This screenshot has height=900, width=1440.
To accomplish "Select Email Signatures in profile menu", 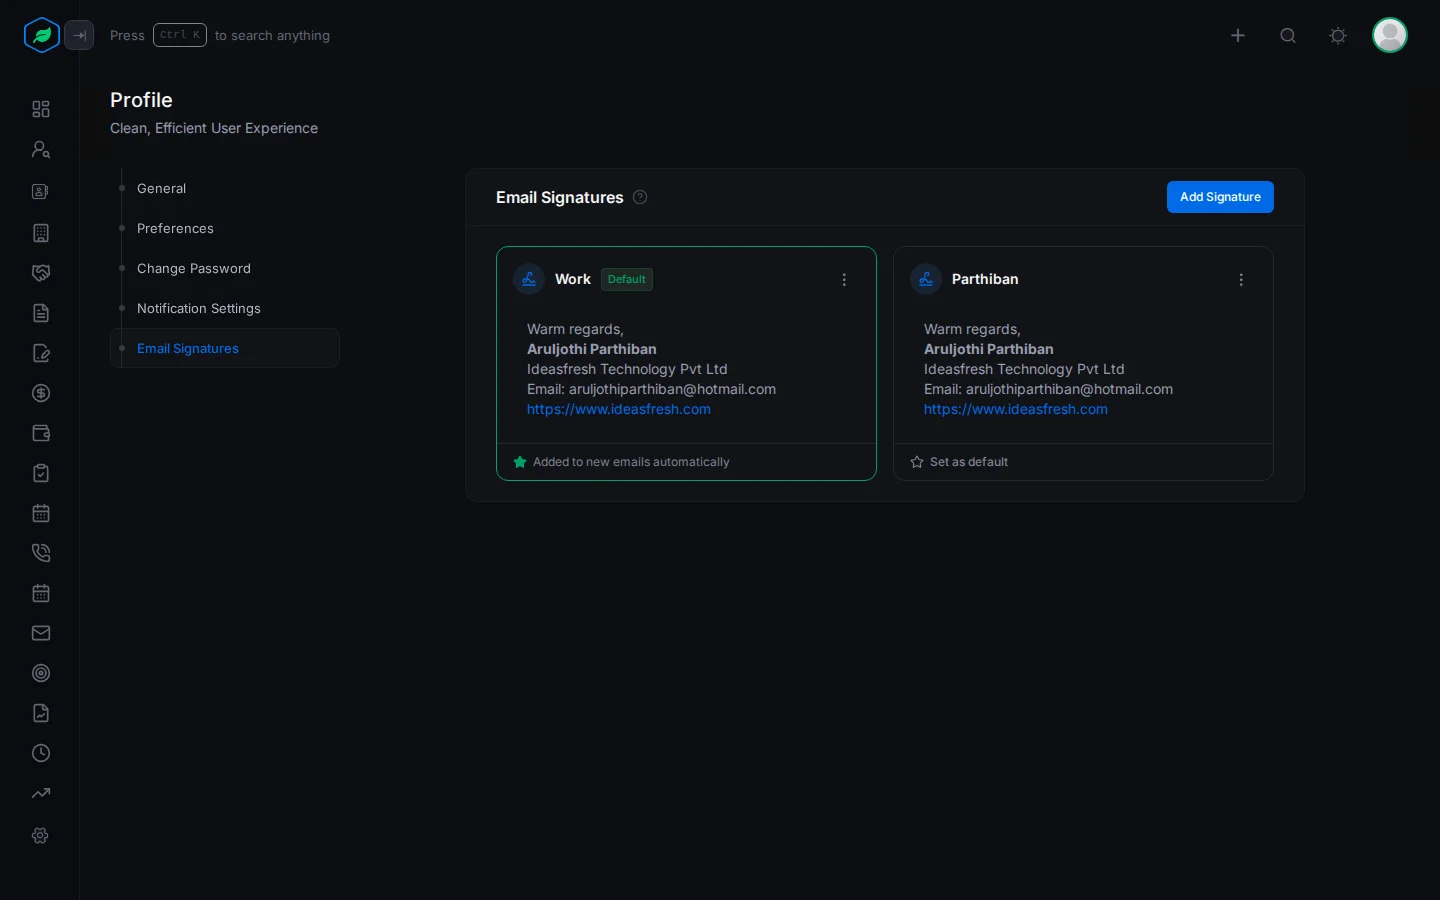I will pyautogui.click(x=225, y=348).
